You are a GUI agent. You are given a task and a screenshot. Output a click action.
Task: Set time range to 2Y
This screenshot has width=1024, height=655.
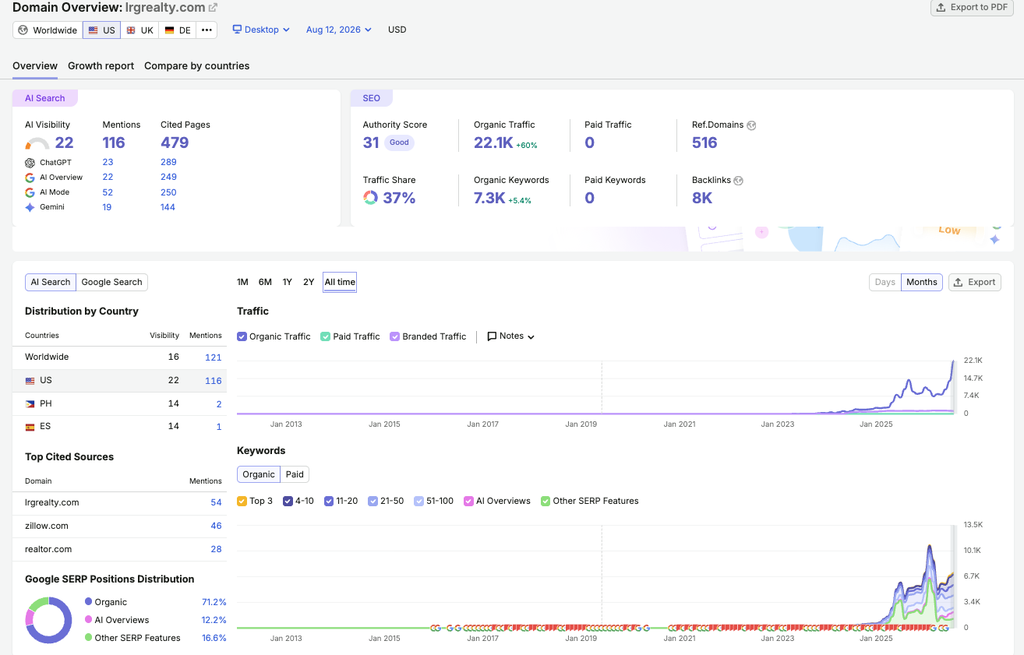pyautogui.click(x=309, y=282)
